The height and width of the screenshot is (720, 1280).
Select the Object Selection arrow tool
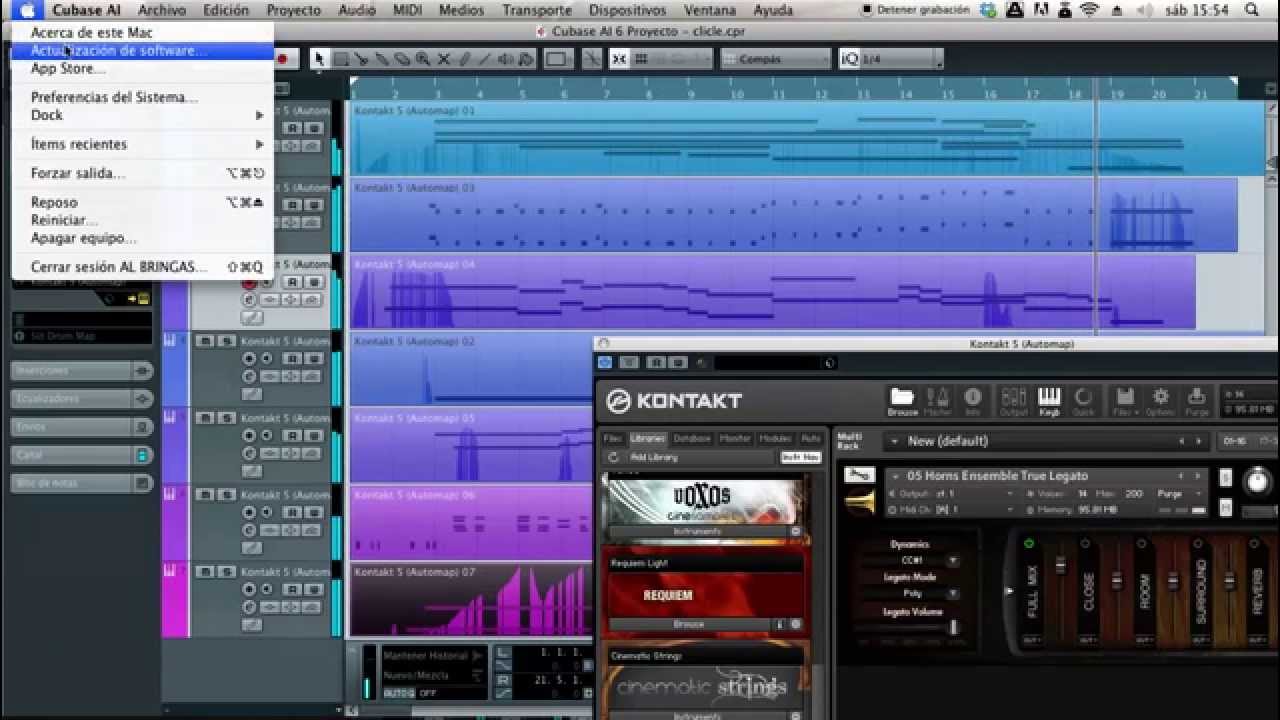pyautogui.click(x=319, y=59)
